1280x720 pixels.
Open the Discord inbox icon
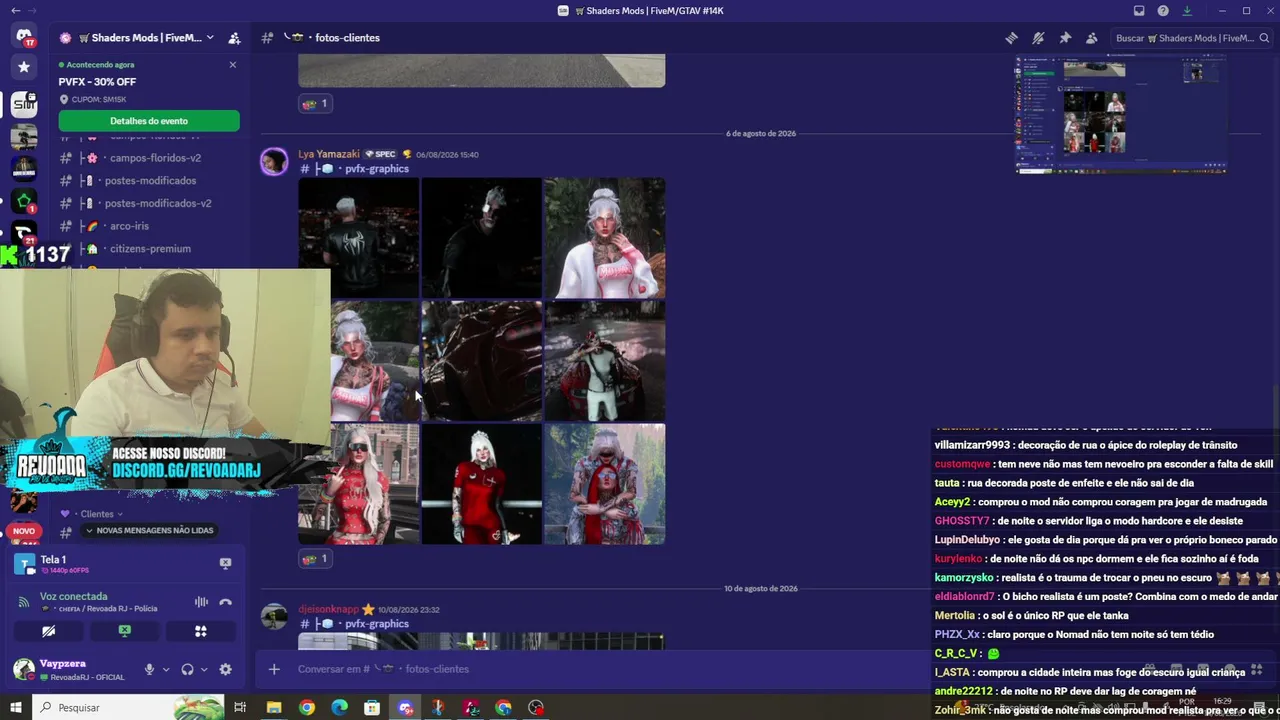(x=1139, y=11)
